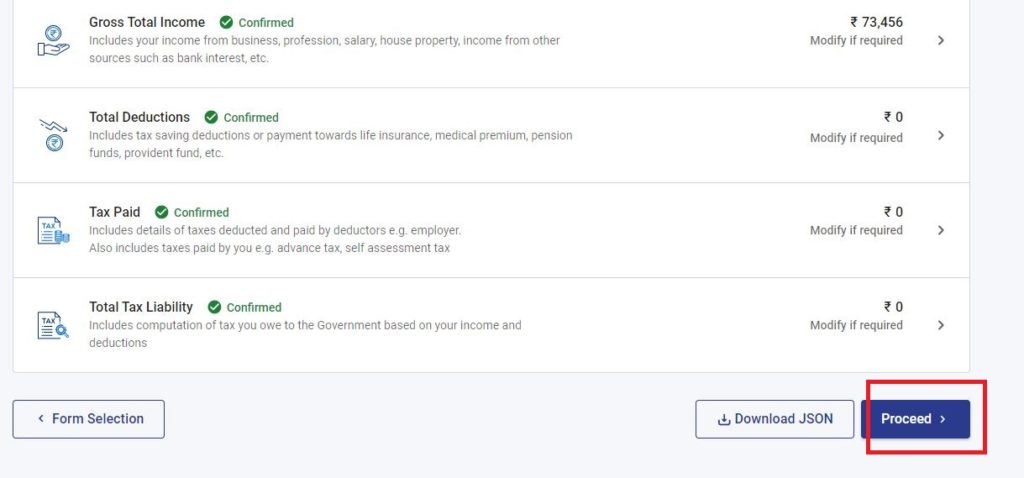The height and width of the screenshot is (478, 1024).
Task: Open the Gross Total Income heading
Action: point(147,22)
